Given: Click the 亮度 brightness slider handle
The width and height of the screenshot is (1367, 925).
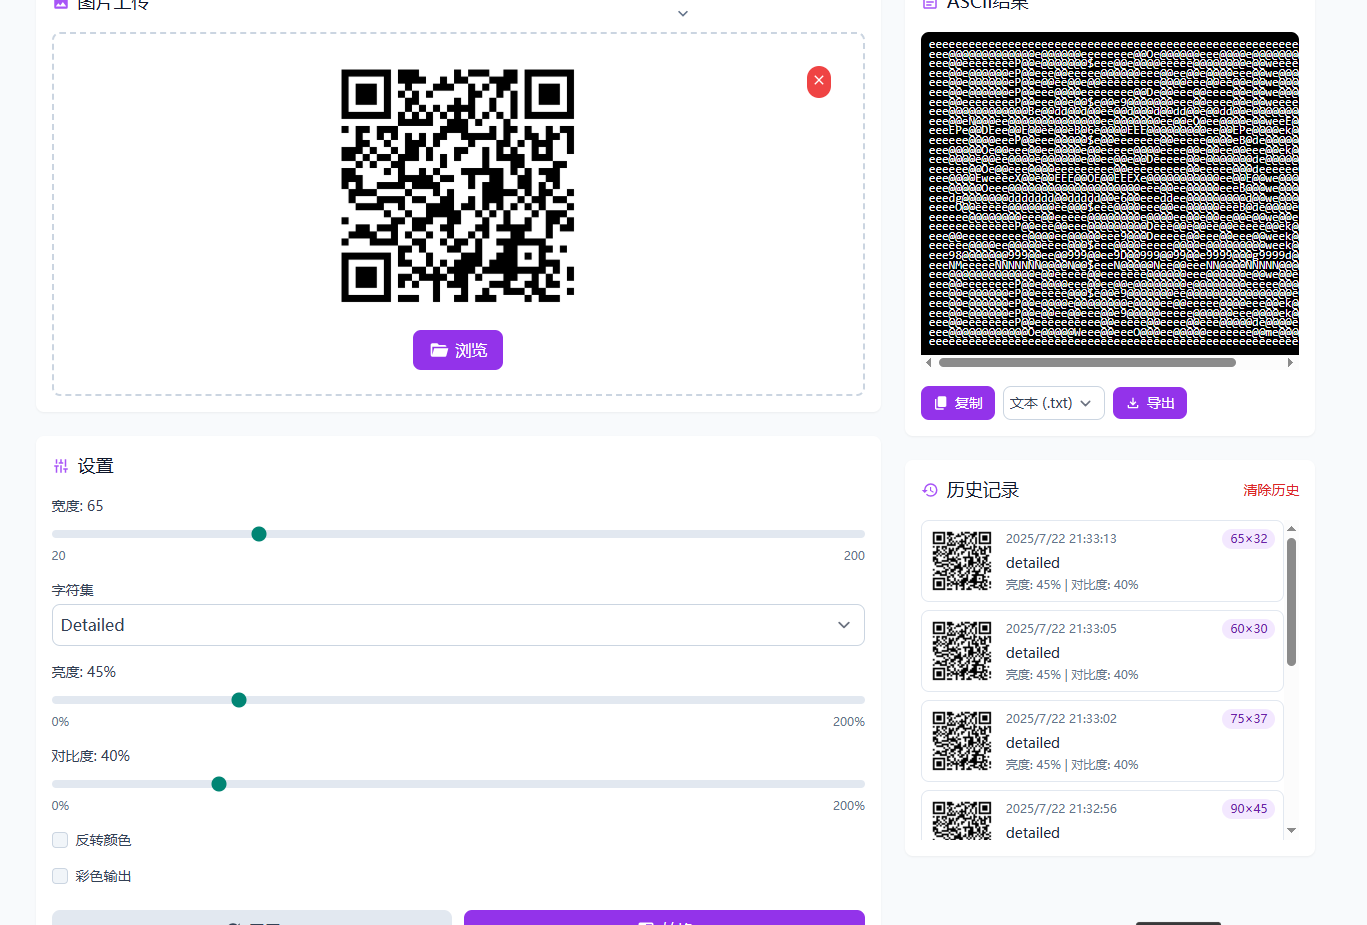Looking at the screenshot, I should pos(239,700).
